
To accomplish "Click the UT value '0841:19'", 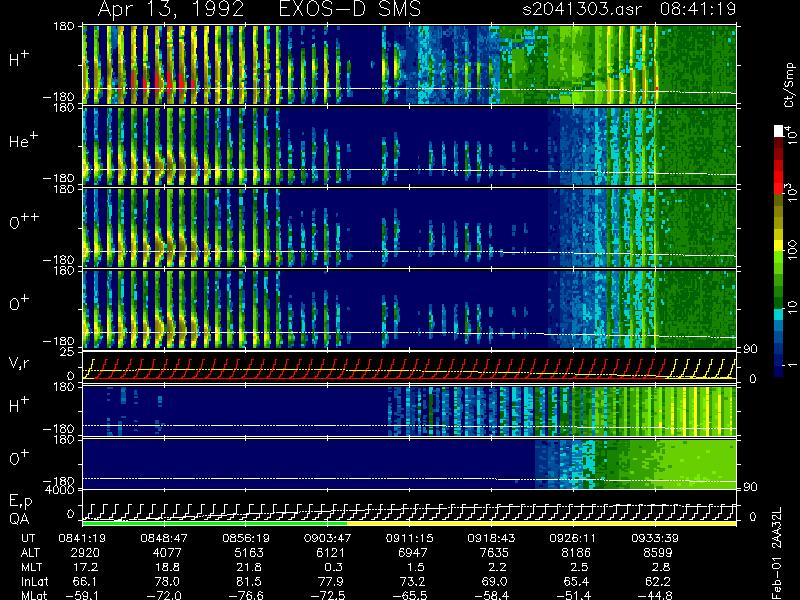I will [82, 538].
